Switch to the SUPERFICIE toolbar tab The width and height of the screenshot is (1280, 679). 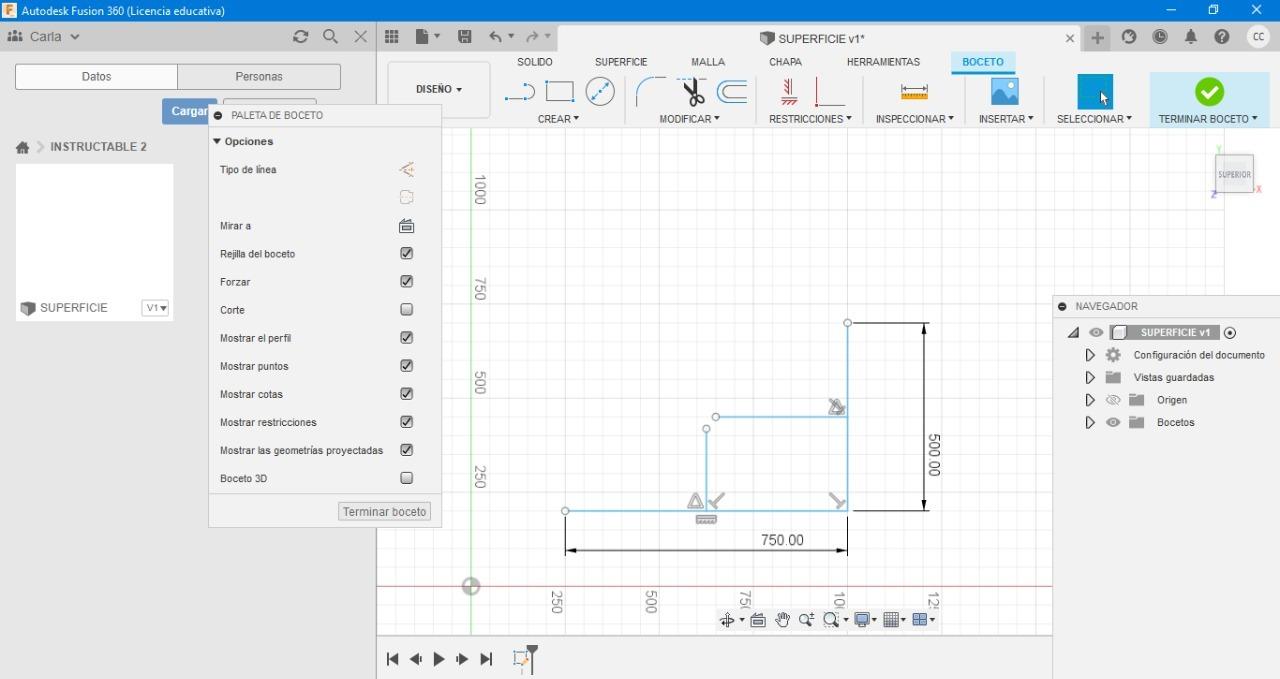(621, 62)
